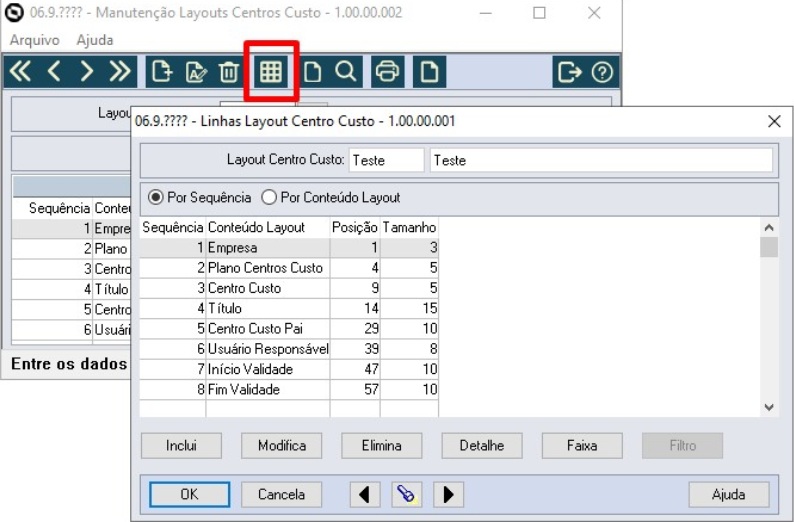794x522 pixels.
Task: Open the Arquivo menu
Action: point(34,40)
